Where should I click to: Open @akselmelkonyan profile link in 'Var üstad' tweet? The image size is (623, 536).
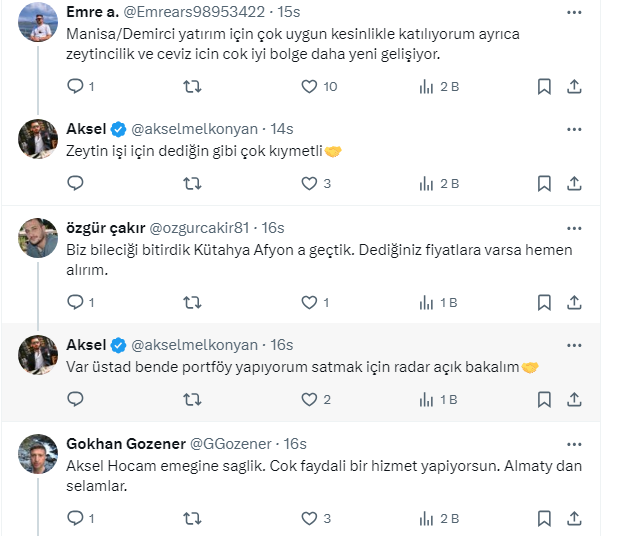coord(195,344)
